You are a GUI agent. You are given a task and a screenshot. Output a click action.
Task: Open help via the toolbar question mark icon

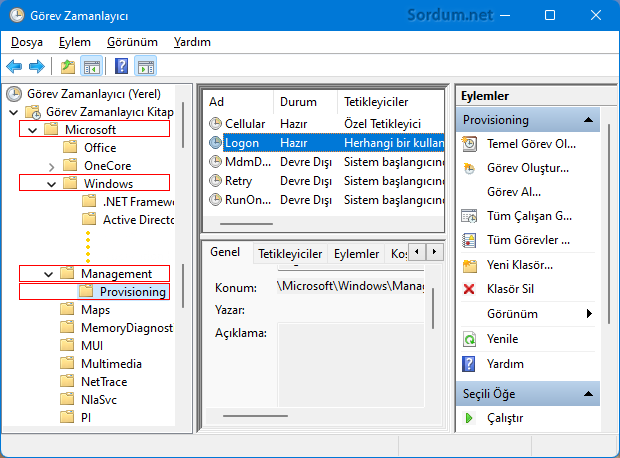pyautogui.click(x=121, y=66)
